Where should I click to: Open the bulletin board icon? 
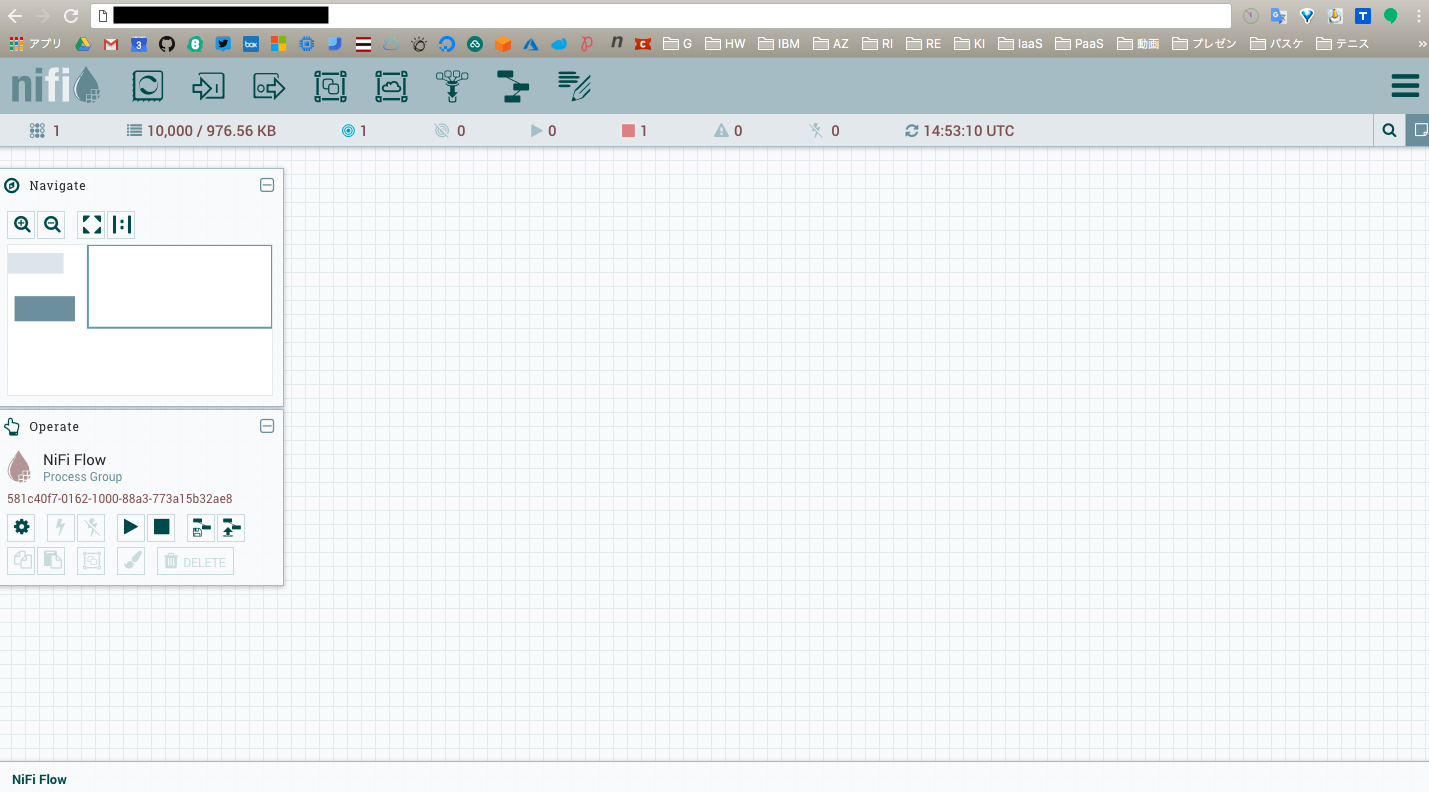pyautogui.click(x=1418, y=130)
